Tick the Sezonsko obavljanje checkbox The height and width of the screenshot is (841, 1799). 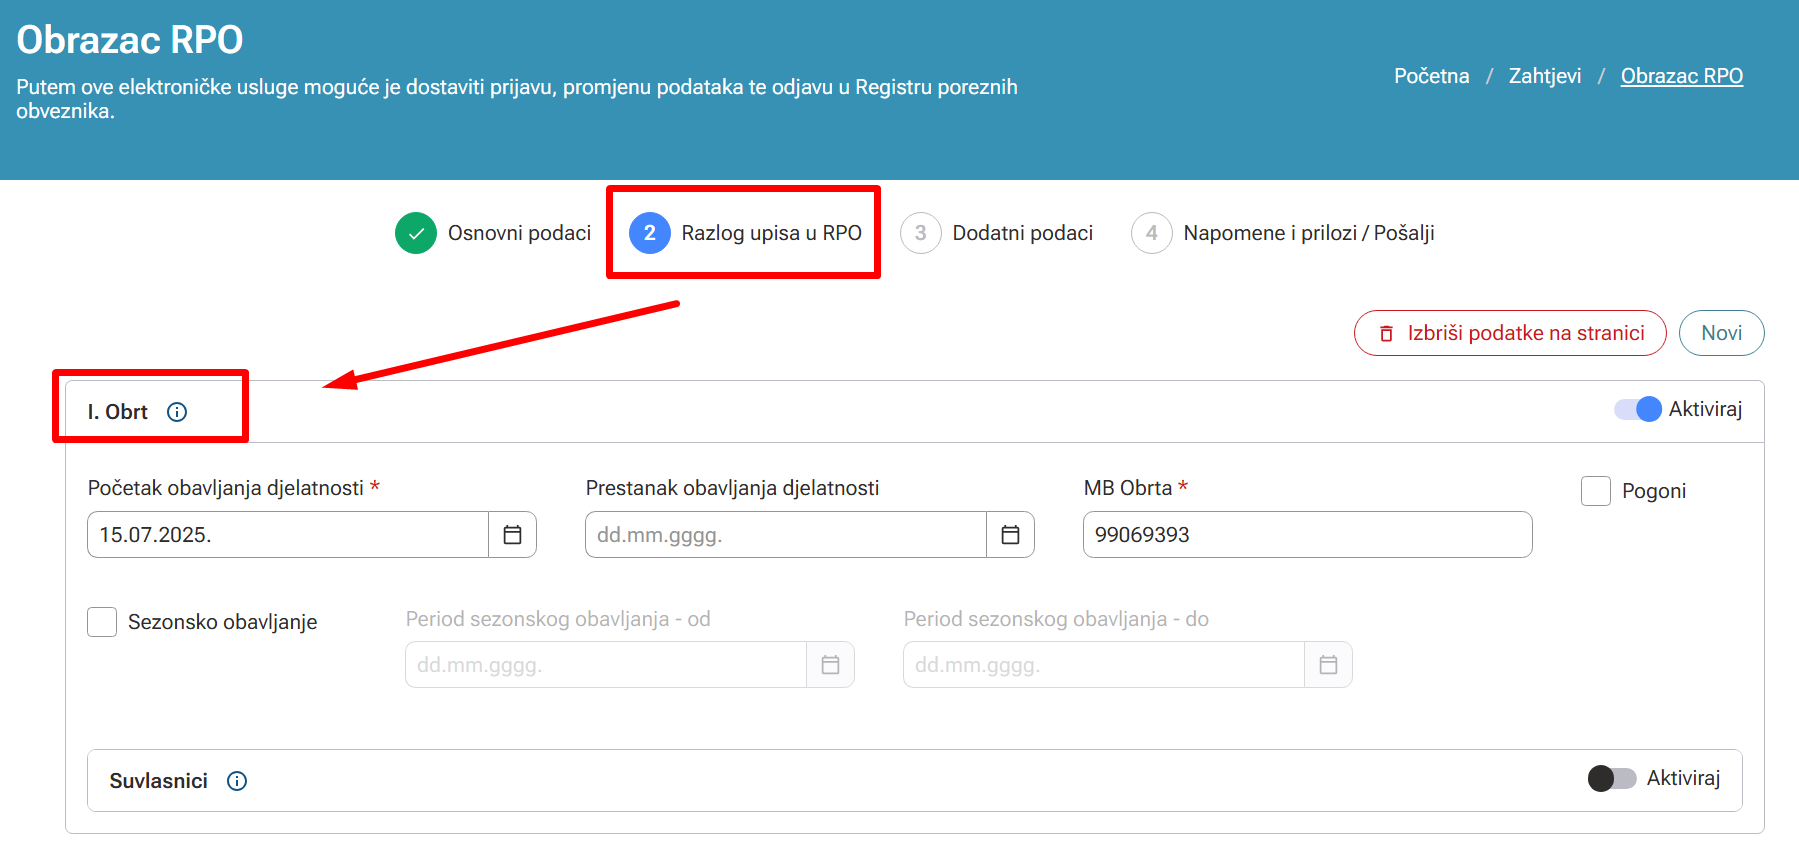102,622
